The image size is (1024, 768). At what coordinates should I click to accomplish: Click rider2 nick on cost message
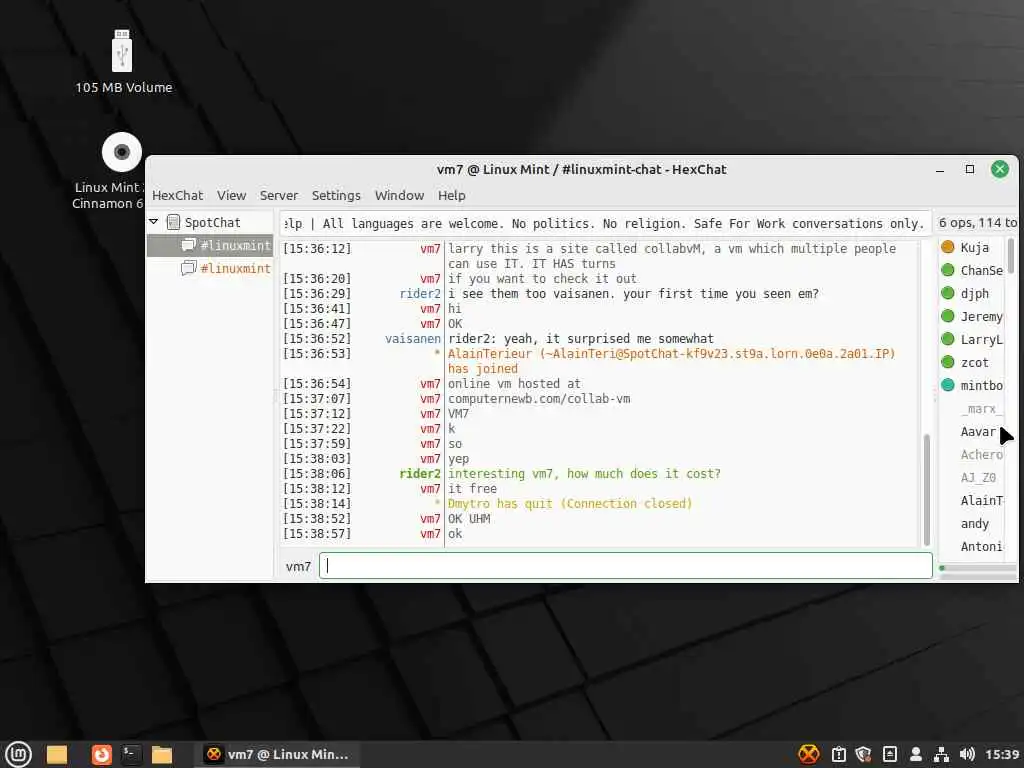pos(420,473)
